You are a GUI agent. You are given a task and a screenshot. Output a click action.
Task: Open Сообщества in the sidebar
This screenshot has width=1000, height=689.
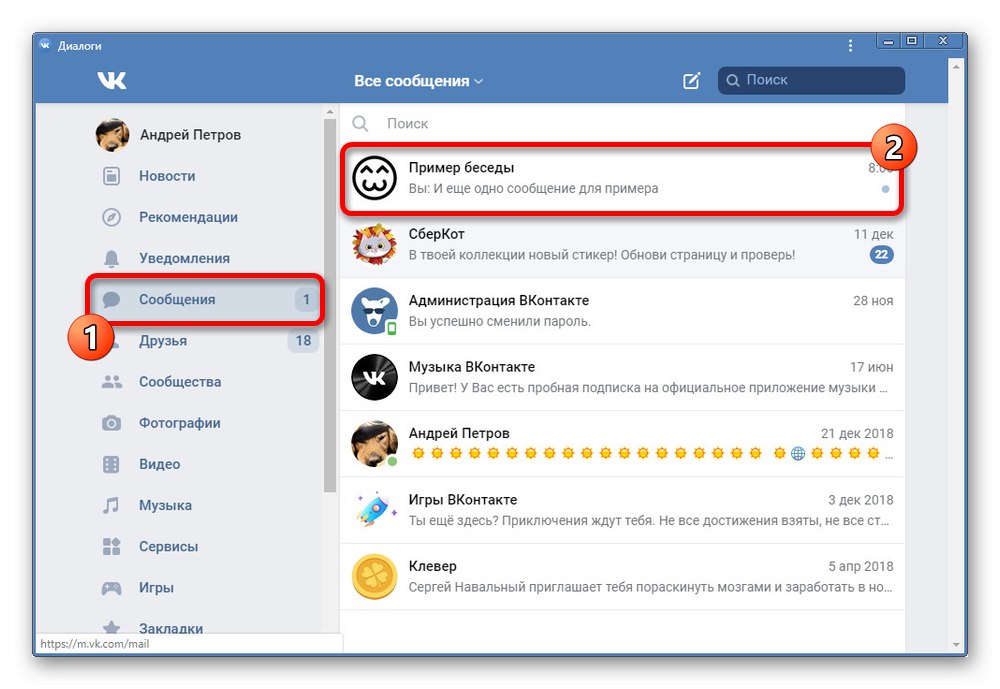[x=180, y=382]
